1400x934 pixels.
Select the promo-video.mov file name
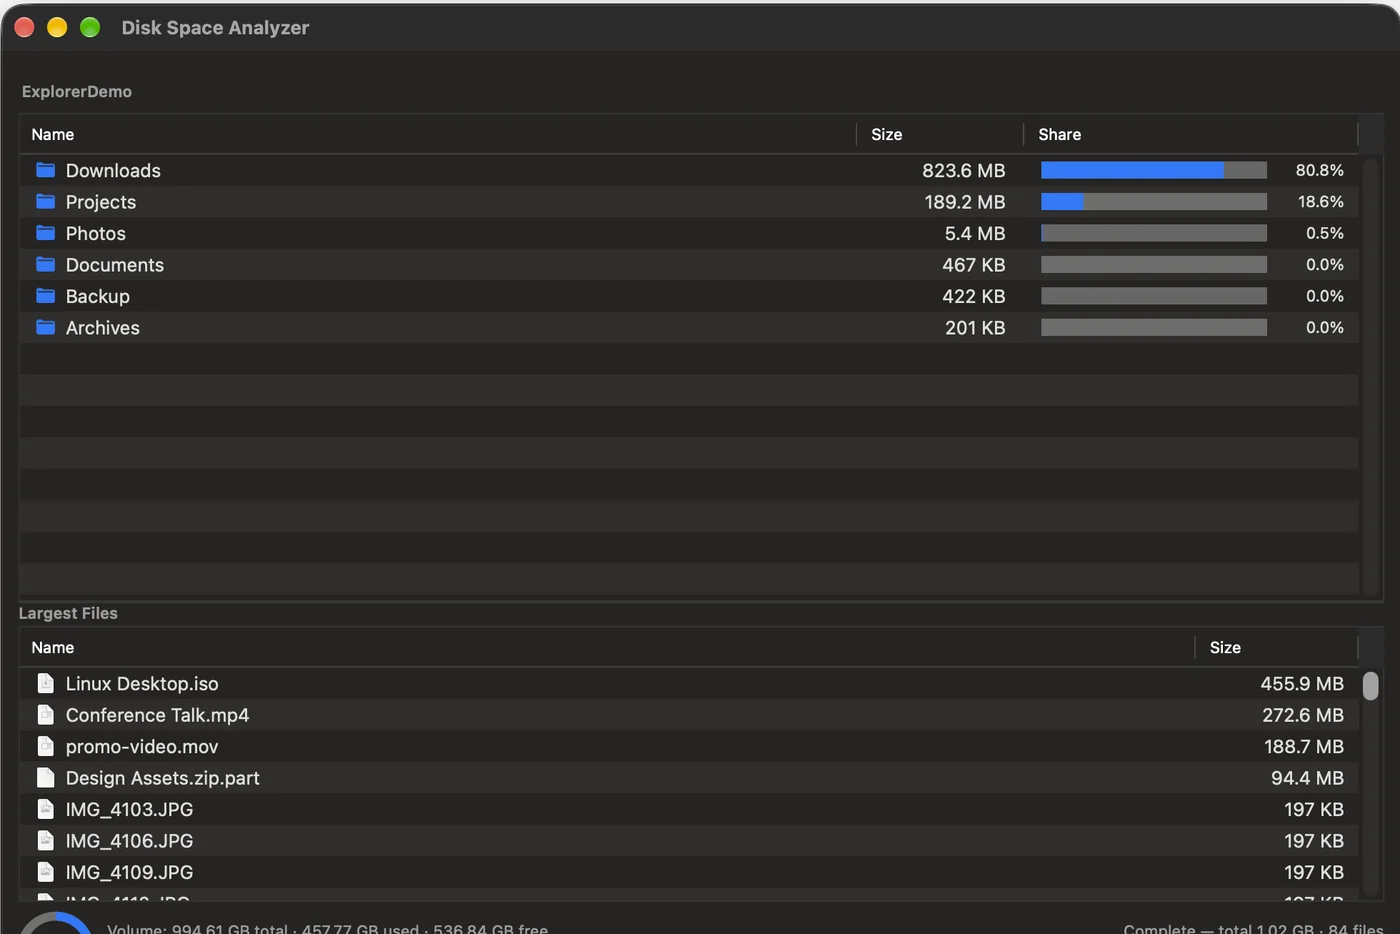point(142,747)
